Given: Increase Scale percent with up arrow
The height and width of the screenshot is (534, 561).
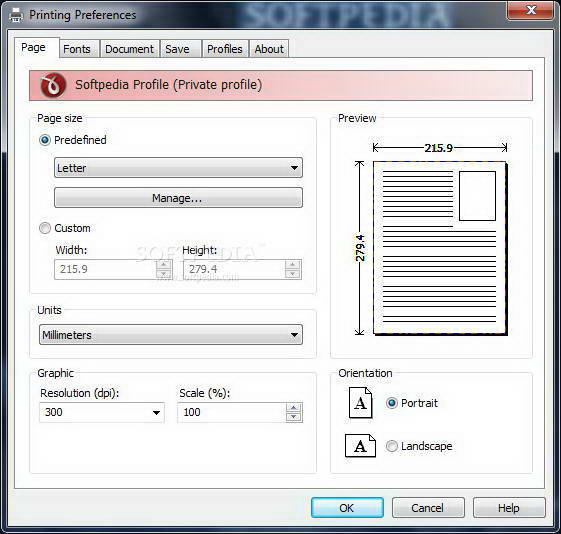Looking at the screenshot, I should point(294,408).
